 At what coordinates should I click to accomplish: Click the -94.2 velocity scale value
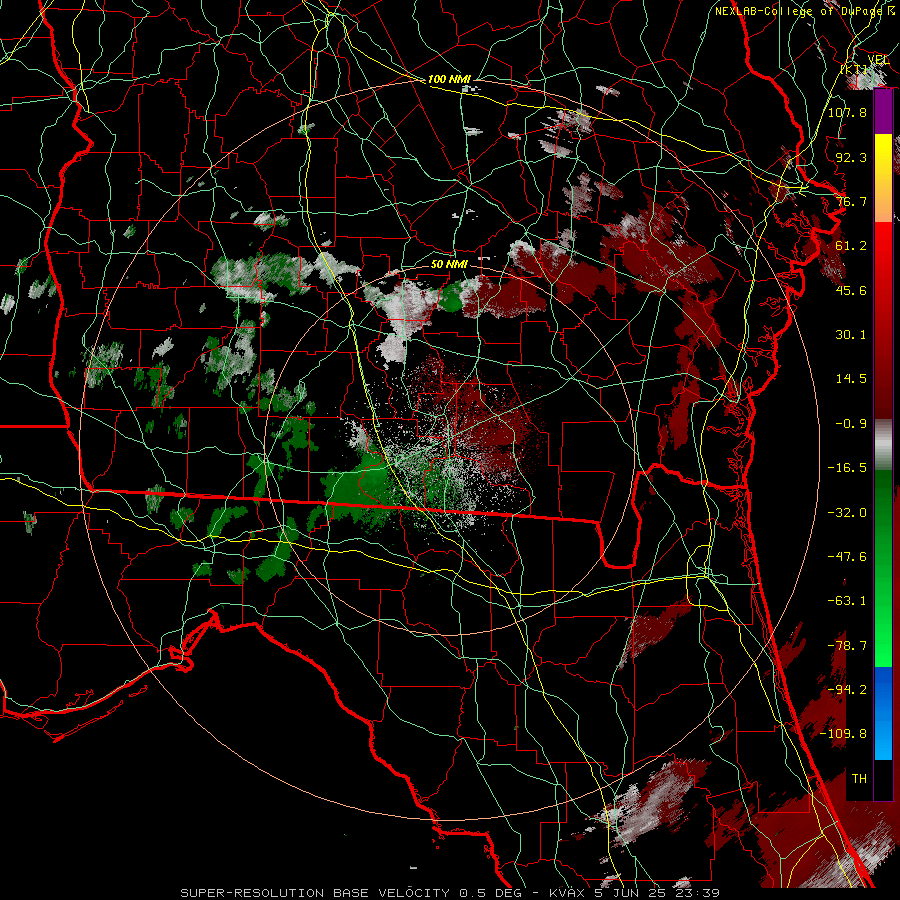point(847,690)
